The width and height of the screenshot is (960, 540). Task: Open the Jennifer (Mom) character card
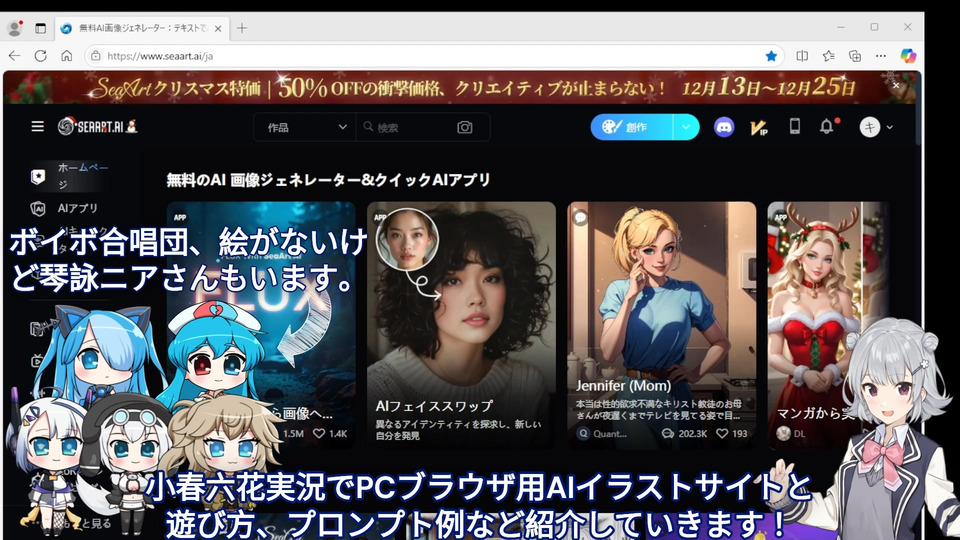click(x=662, y=324)
